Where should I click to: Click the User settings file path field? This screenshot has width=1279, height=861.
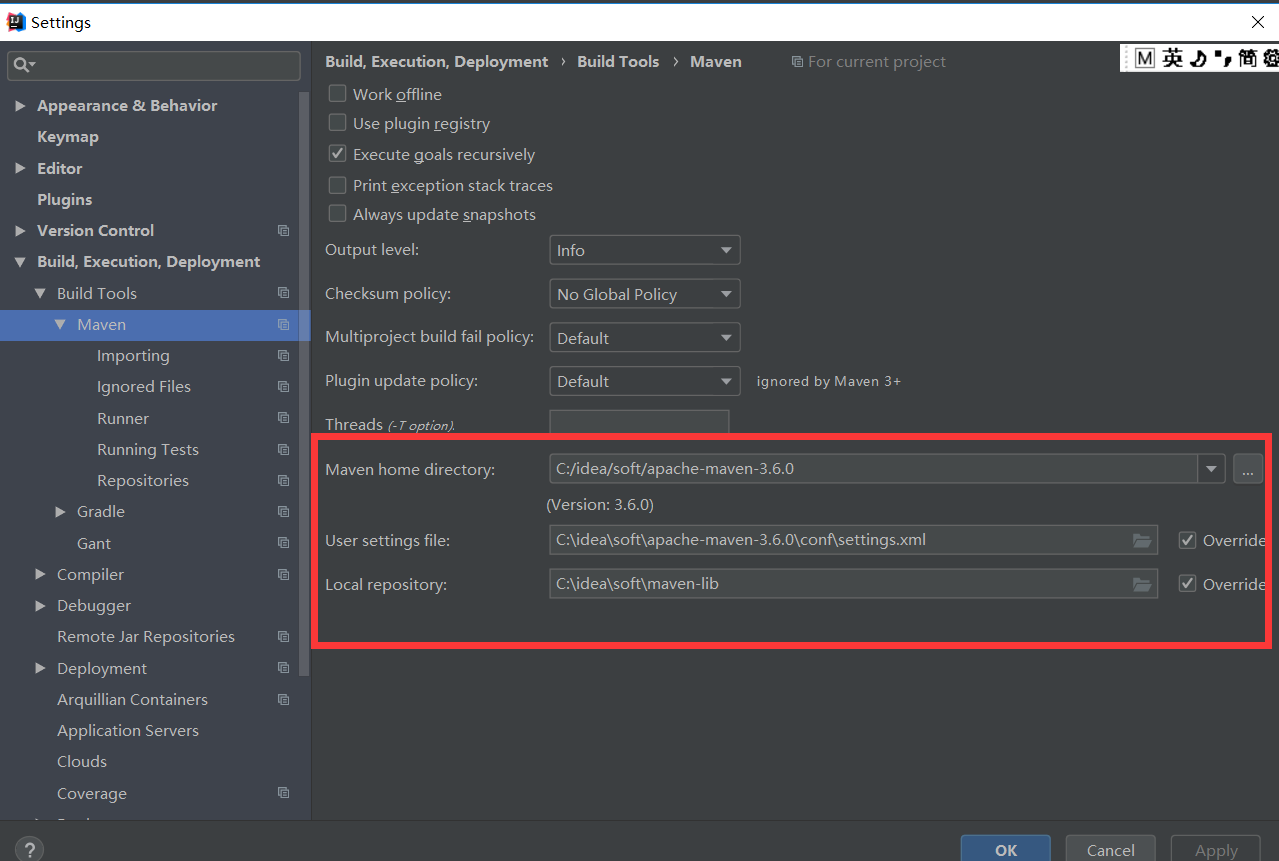tap(853, 541)
